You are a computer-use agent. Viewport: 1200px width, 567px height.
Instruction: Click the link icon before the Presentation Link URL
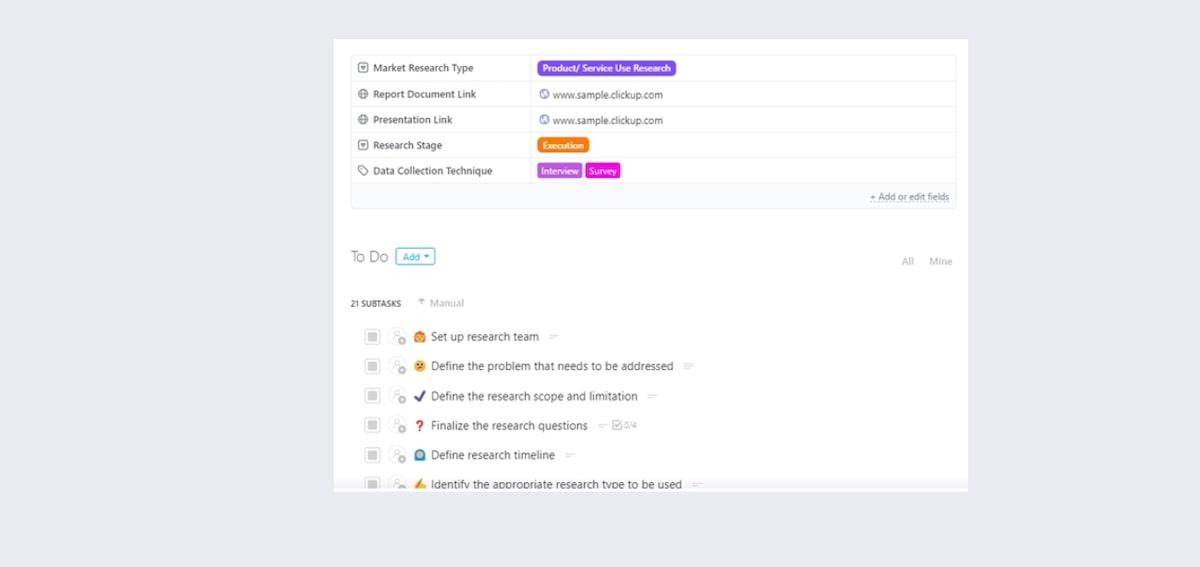pos(544,120)
